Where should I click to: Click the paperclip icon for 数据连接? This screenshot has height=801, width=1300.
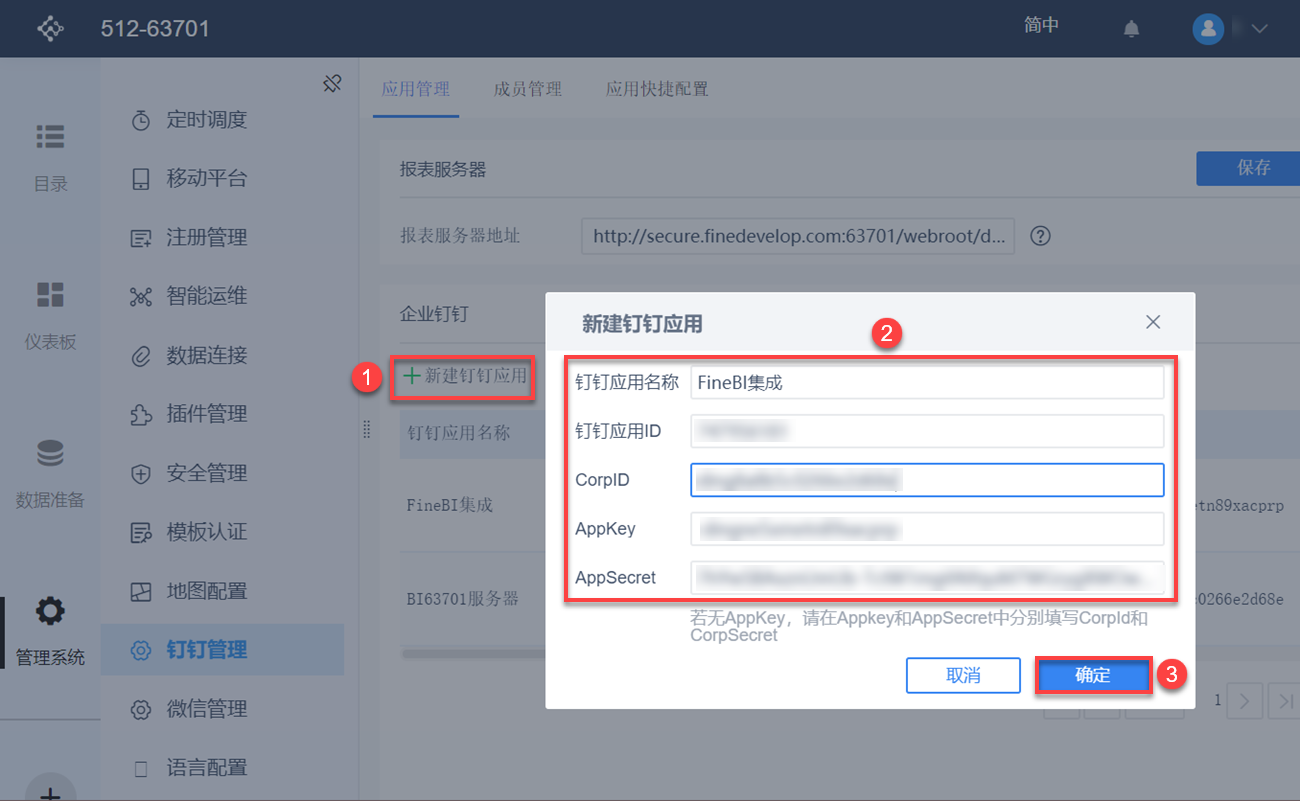coord(141,356)
